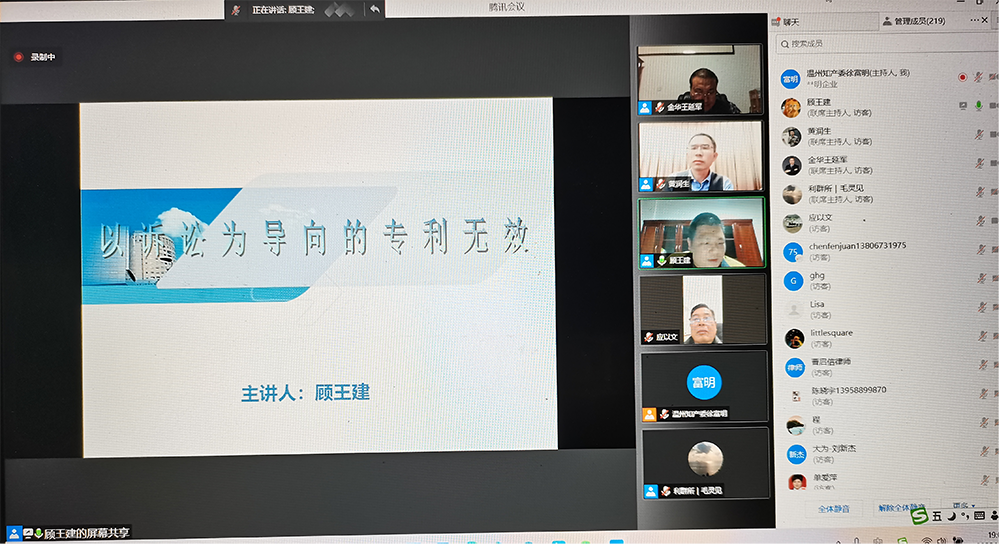Click the recording dot beside host 温州知产委徐富明
The width and height of the screenshot is (1000, 544).
click(962, 77)
